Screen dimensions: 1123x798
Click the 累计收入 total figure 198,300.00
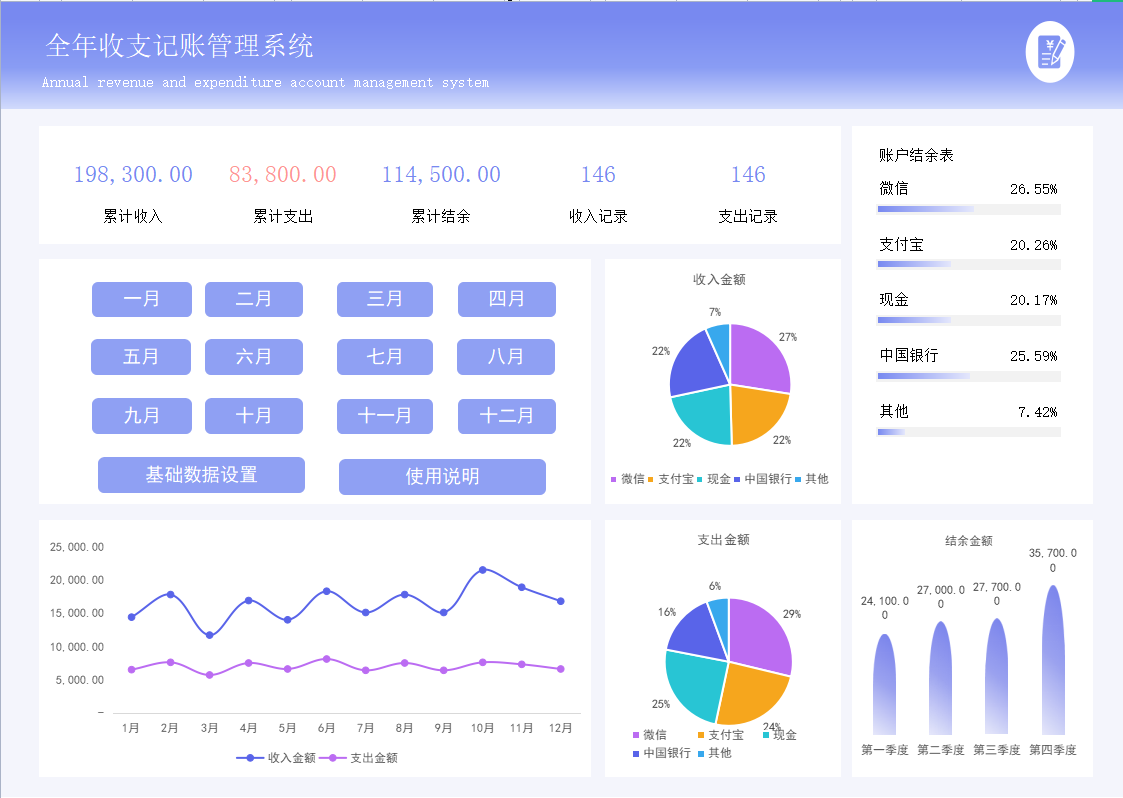click(x=133, y=174)
